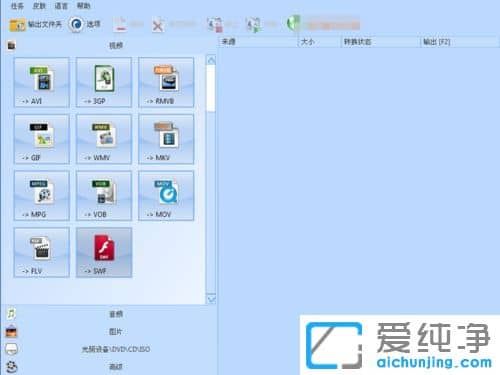The height and width of the screenshot is (375, 500).
Task: Select the -> 3GP conversion tile
Action: click(104, 82)
